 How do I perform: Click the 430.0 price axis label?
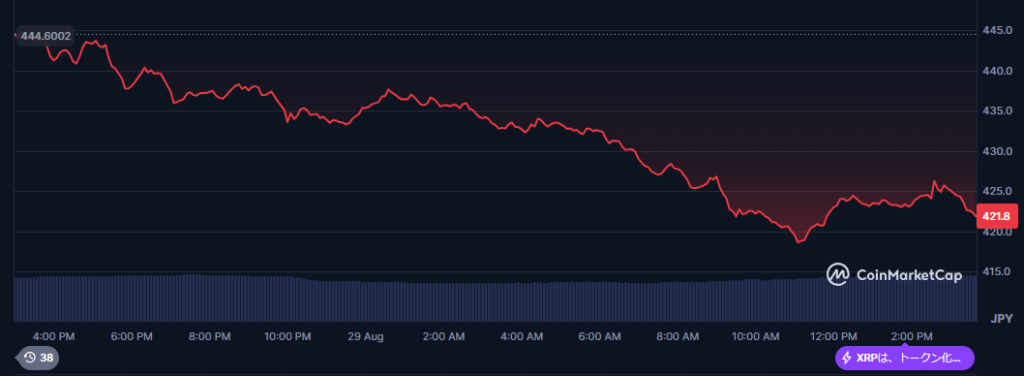[x=997, y=151]
